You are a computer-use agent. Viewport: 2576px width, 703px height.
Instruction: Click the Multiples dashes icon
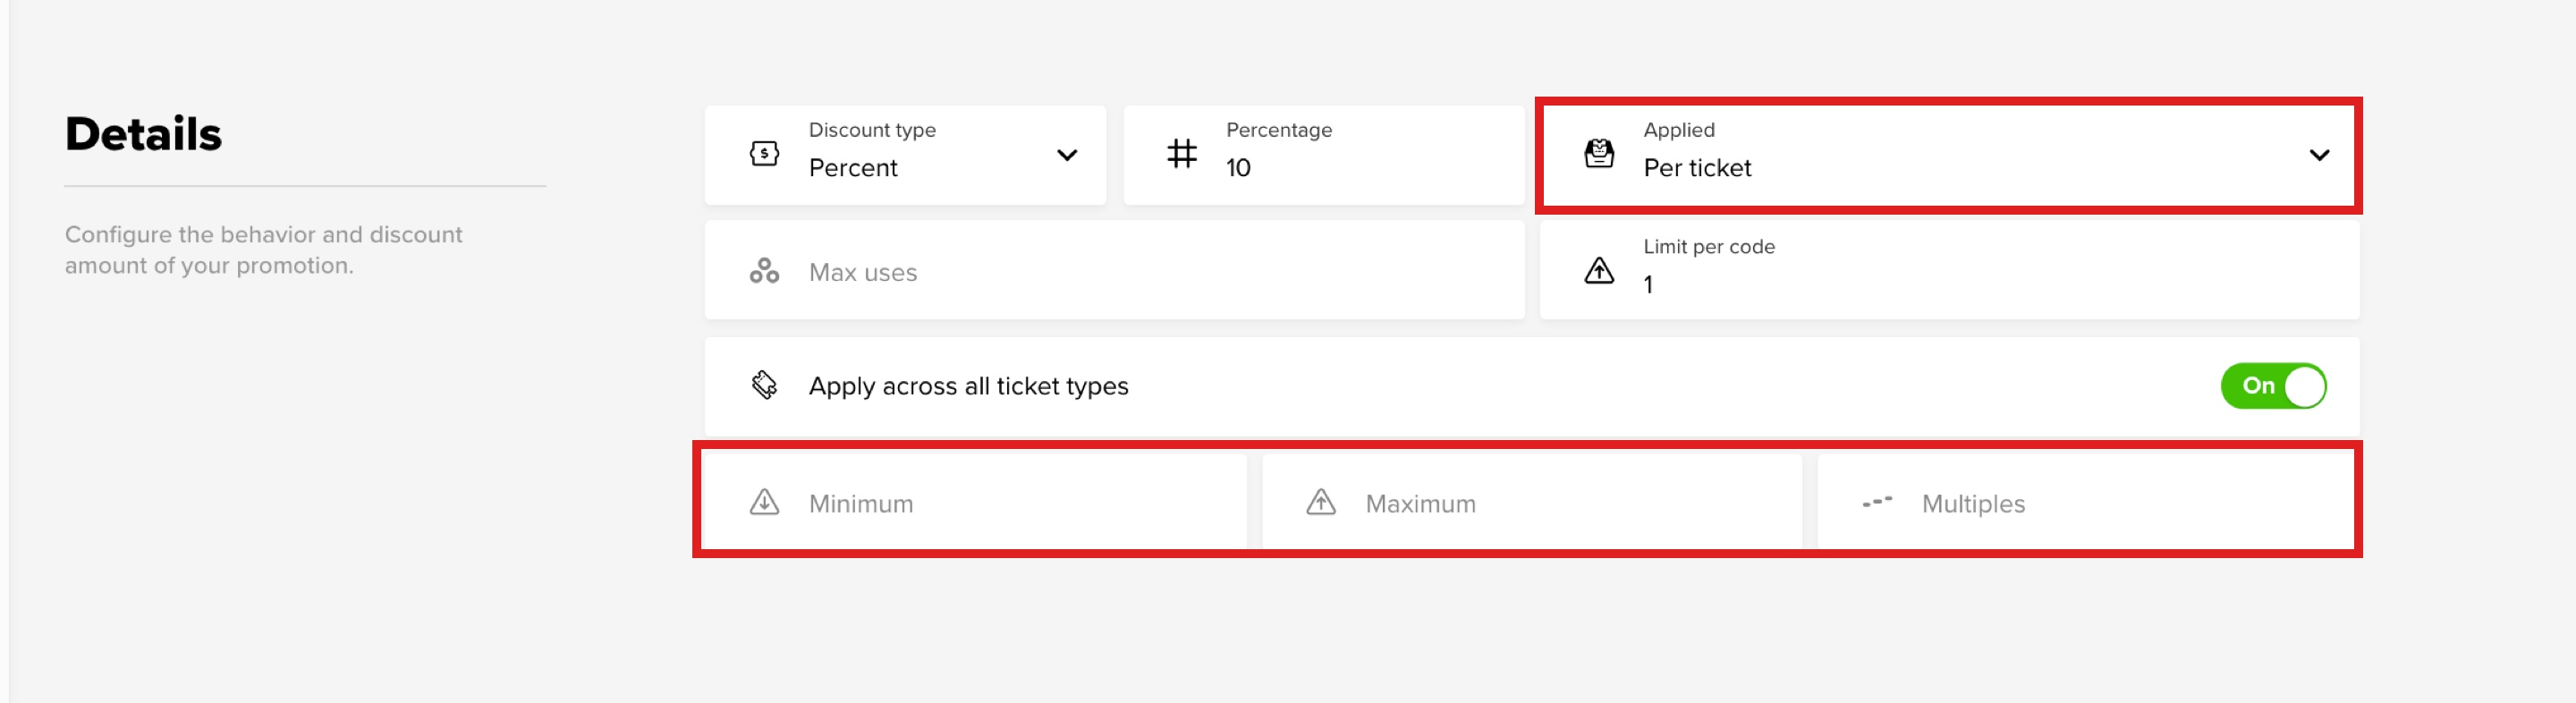[x=1877, y=502]
